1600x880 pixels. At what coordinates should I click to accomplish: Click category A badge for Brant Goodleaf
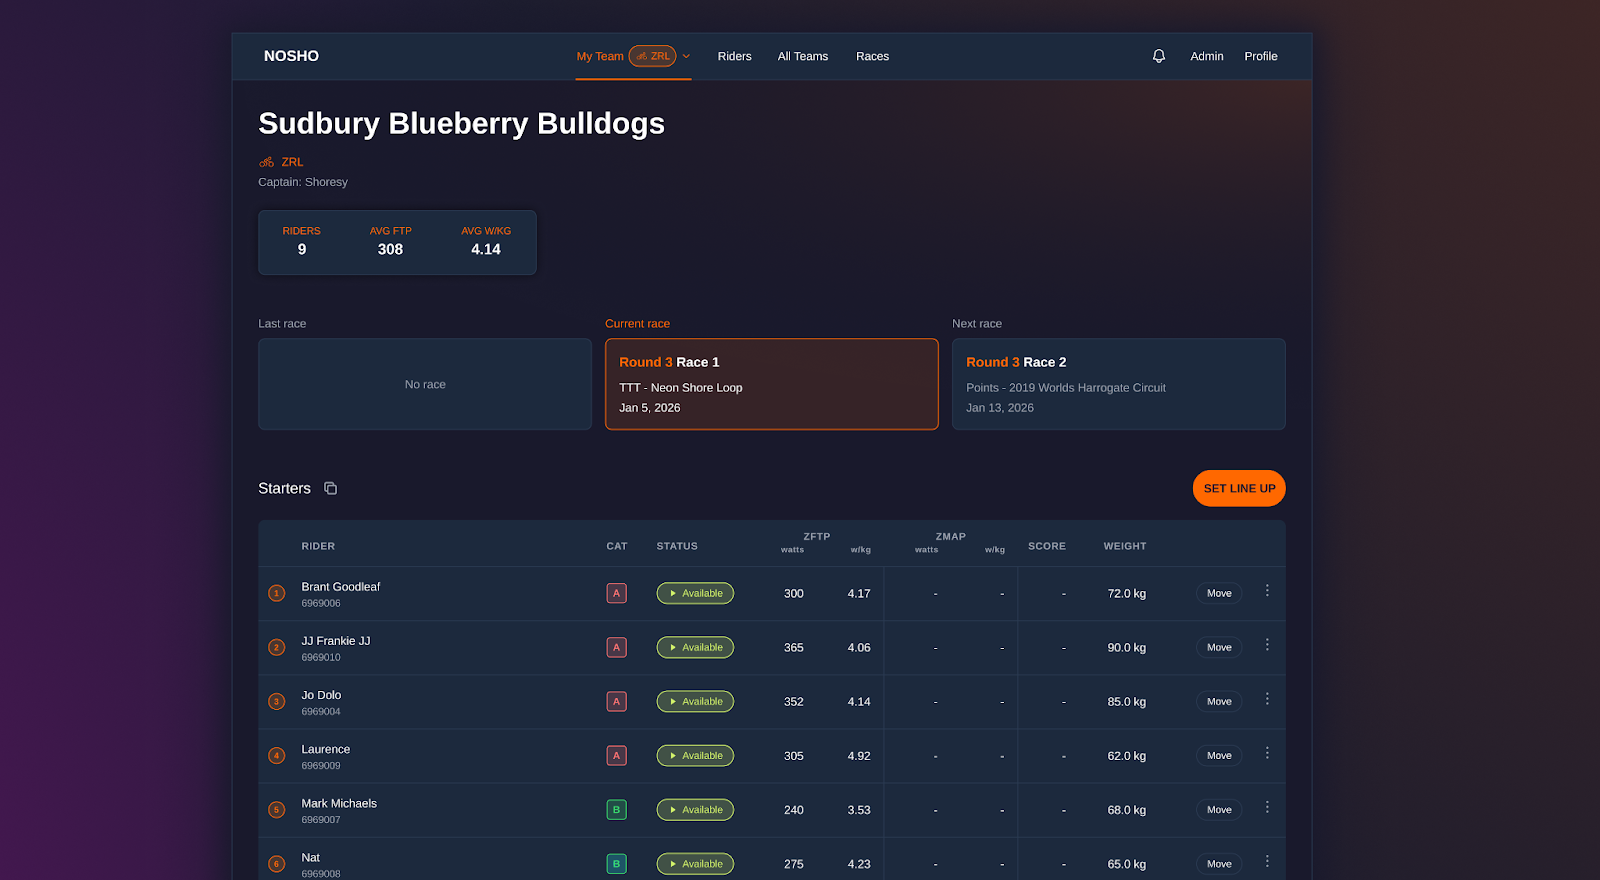(616, 593)
